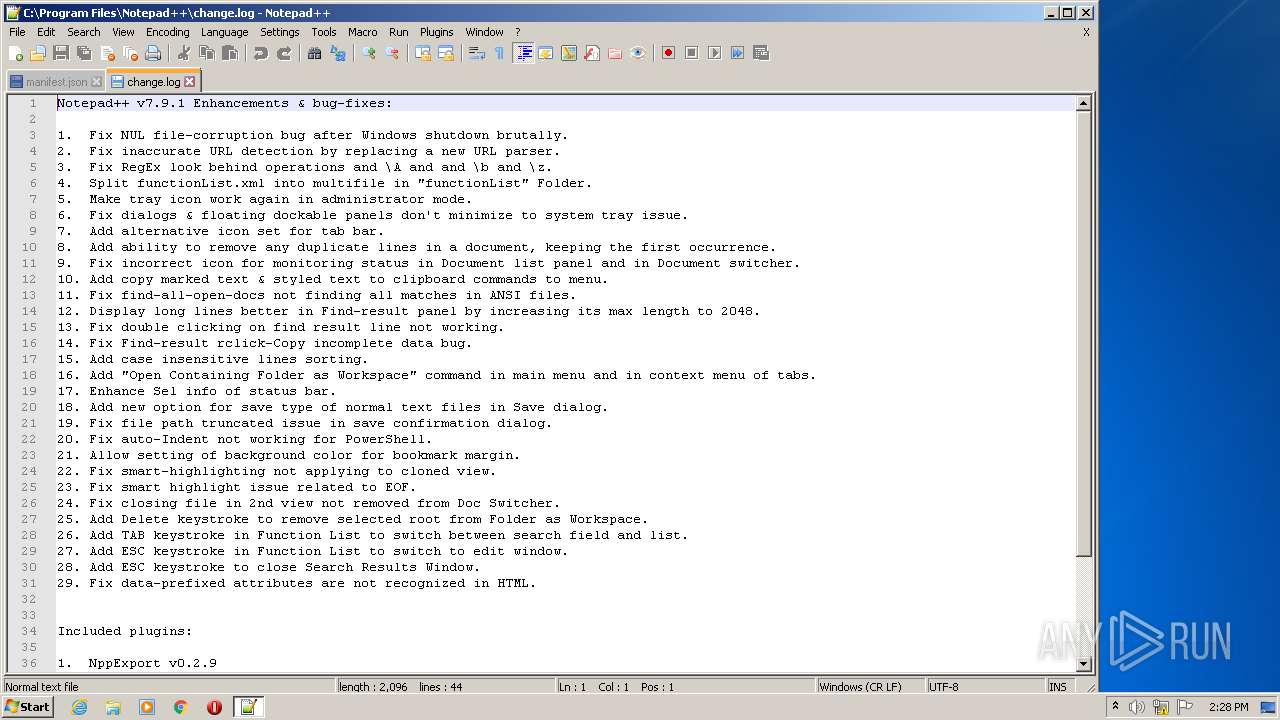Create a new document with the New icon
Screen dimensions: 1280x720
(16, 53)
